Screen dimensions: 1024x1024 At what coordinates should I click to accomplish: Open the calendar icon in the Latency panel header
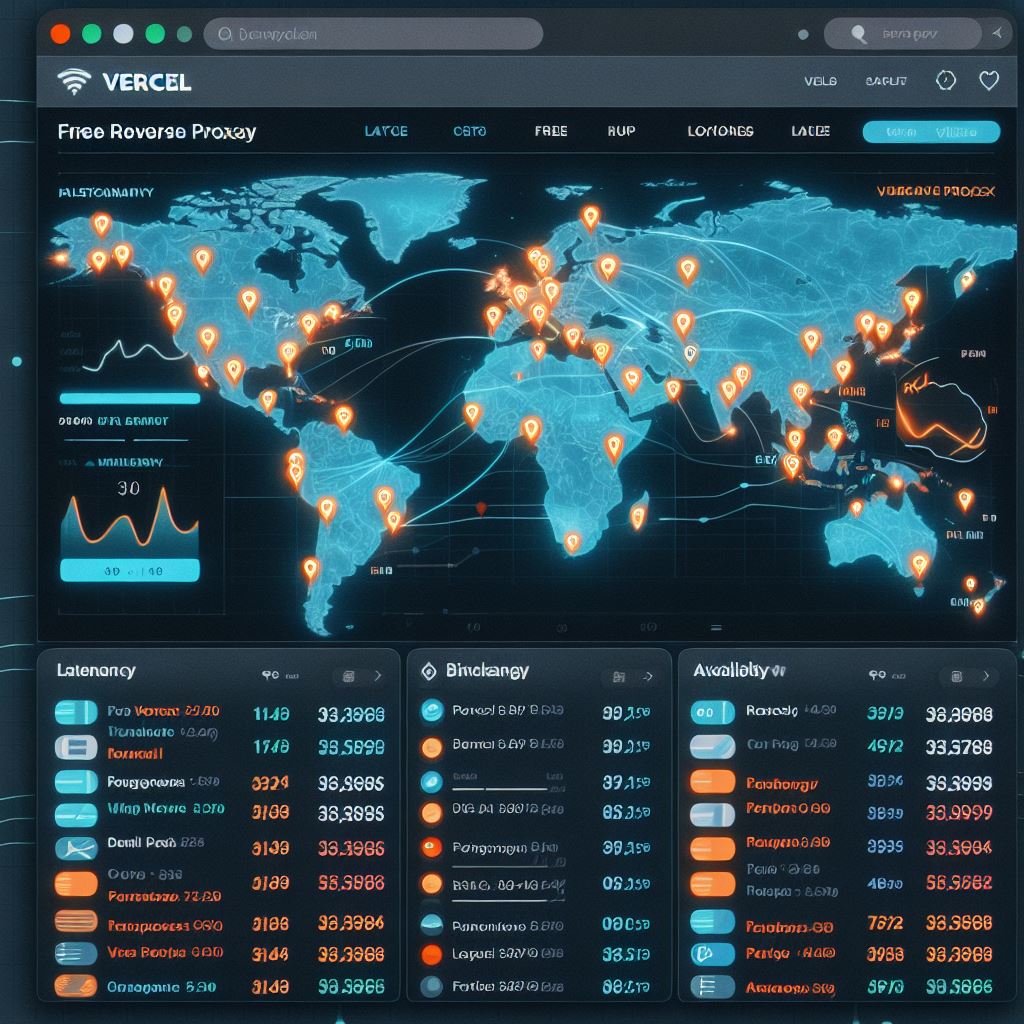pyautogui.click(x=348, y=676)
